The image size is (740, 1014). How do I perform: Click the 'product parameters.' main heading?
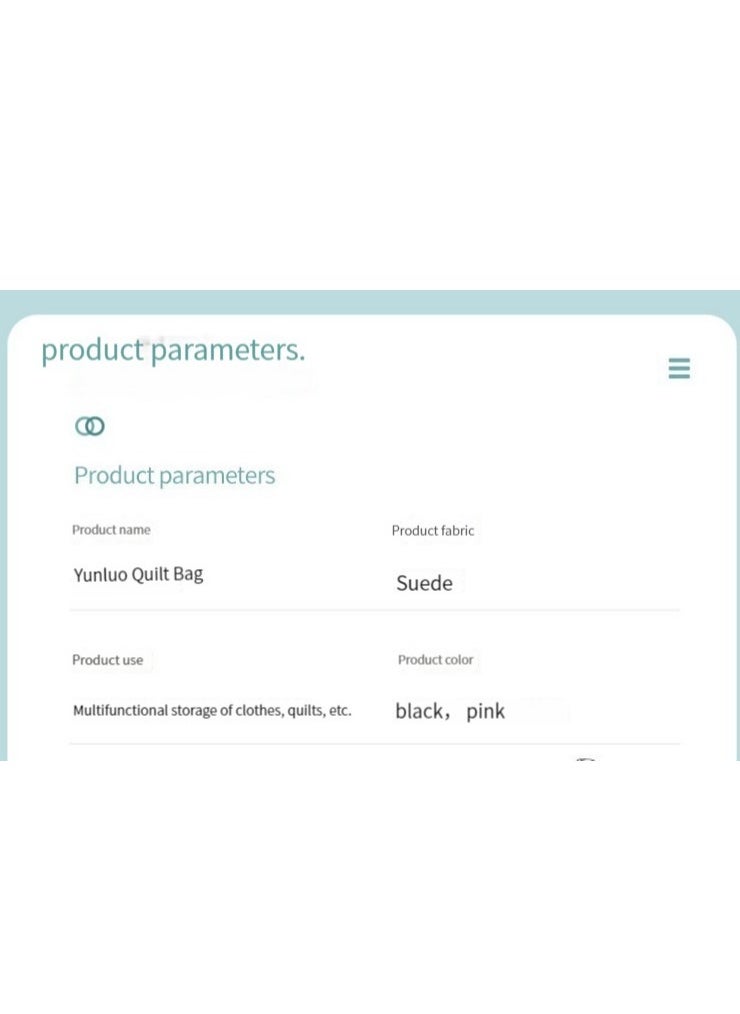click(173, 350)
